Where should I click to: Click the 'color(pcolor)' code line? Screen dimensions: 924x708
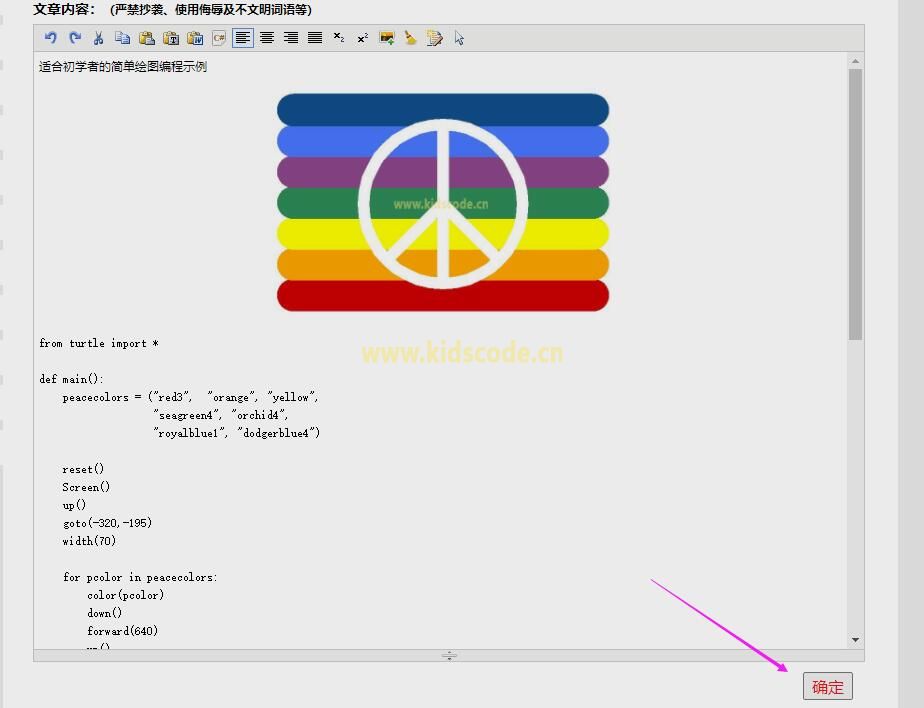pos(126,595)
